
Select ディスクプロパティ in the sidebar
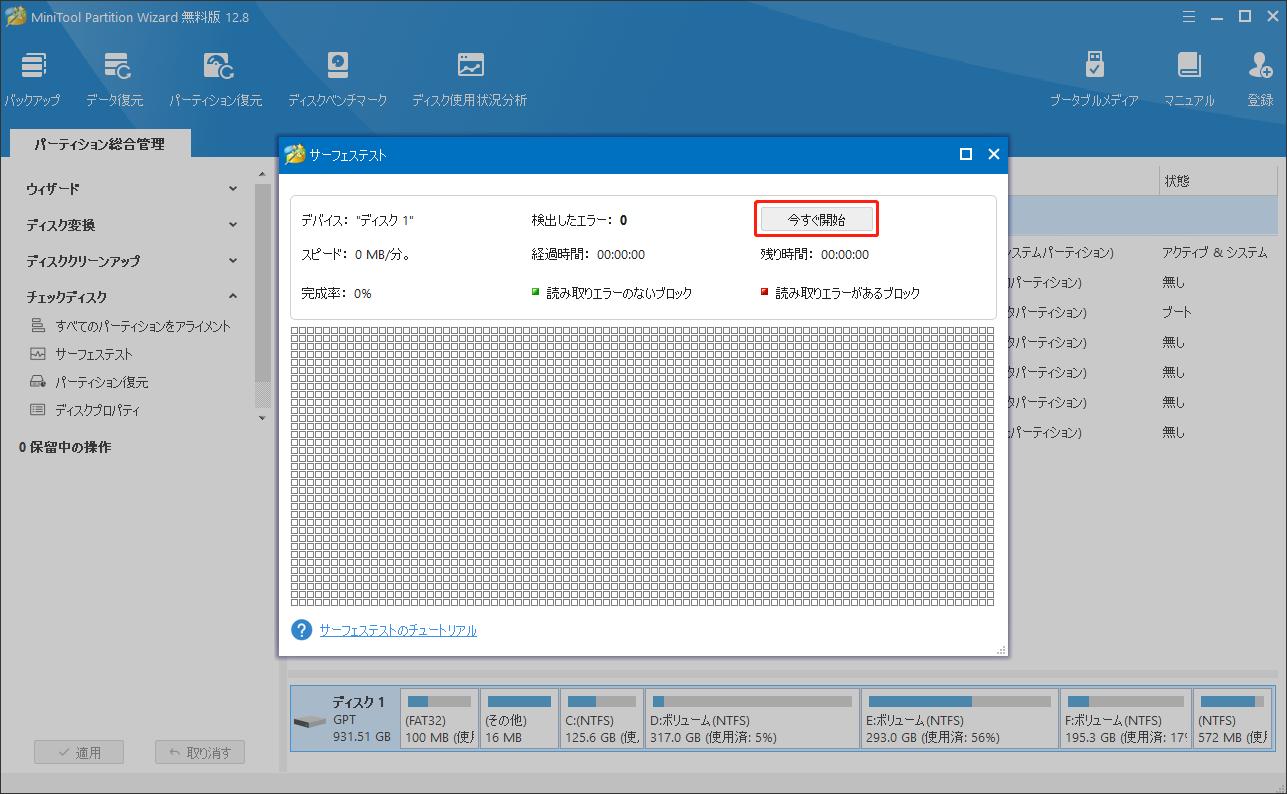[98, 410]
